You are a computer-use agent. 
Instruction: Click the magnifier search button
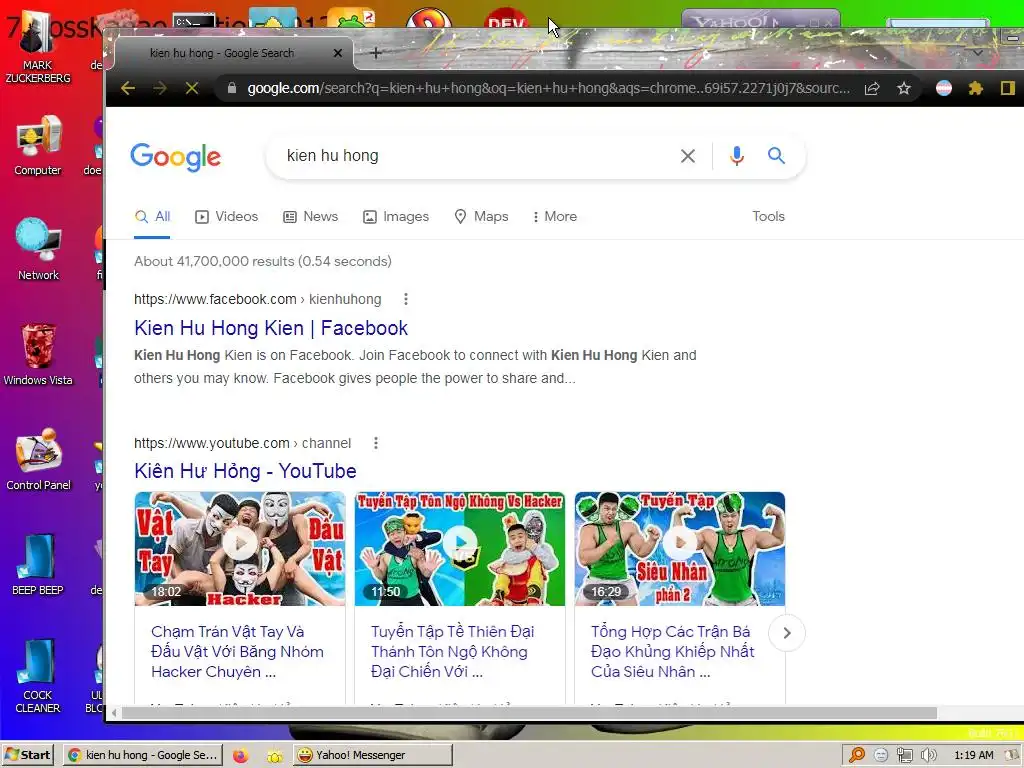tap(776, 155)
